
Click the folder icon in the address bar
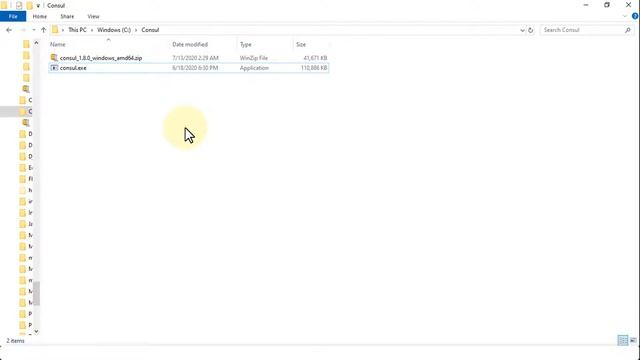click(55, 30)
